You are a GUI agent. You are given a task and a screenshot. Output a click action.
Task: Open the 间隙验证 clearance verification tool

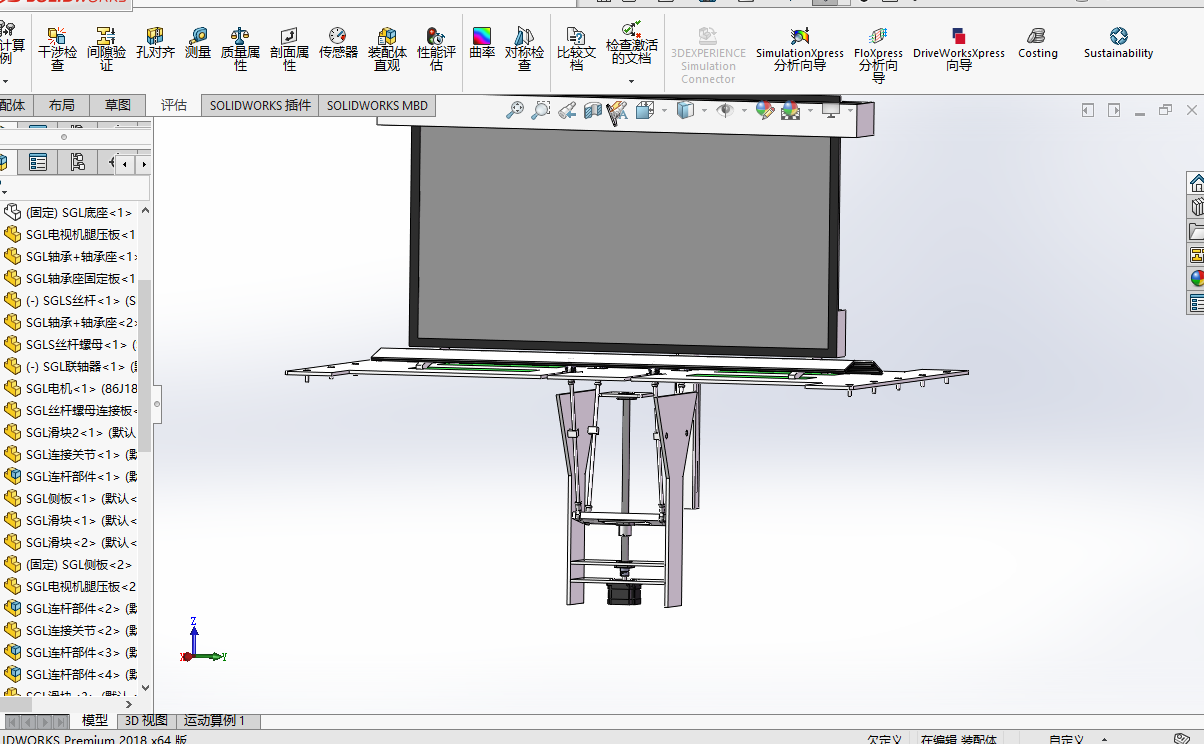pos(107,49)
